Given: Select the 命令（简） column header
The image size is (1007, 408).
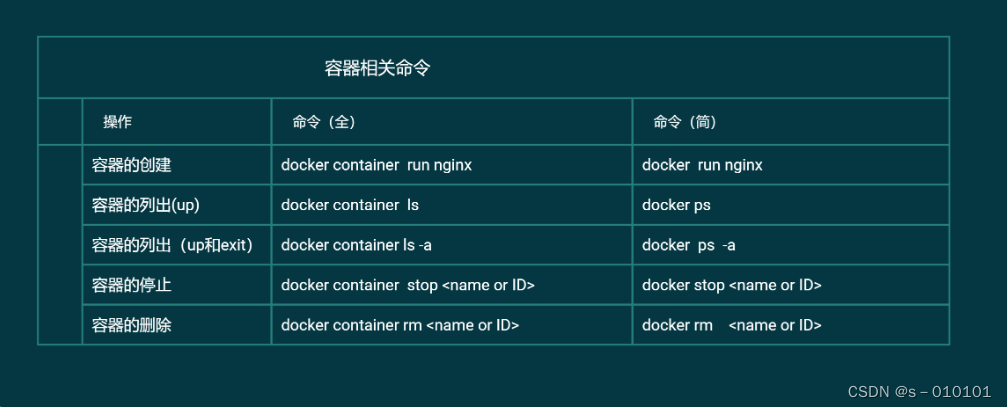Looking at the screenshot, I should (685, 122).
